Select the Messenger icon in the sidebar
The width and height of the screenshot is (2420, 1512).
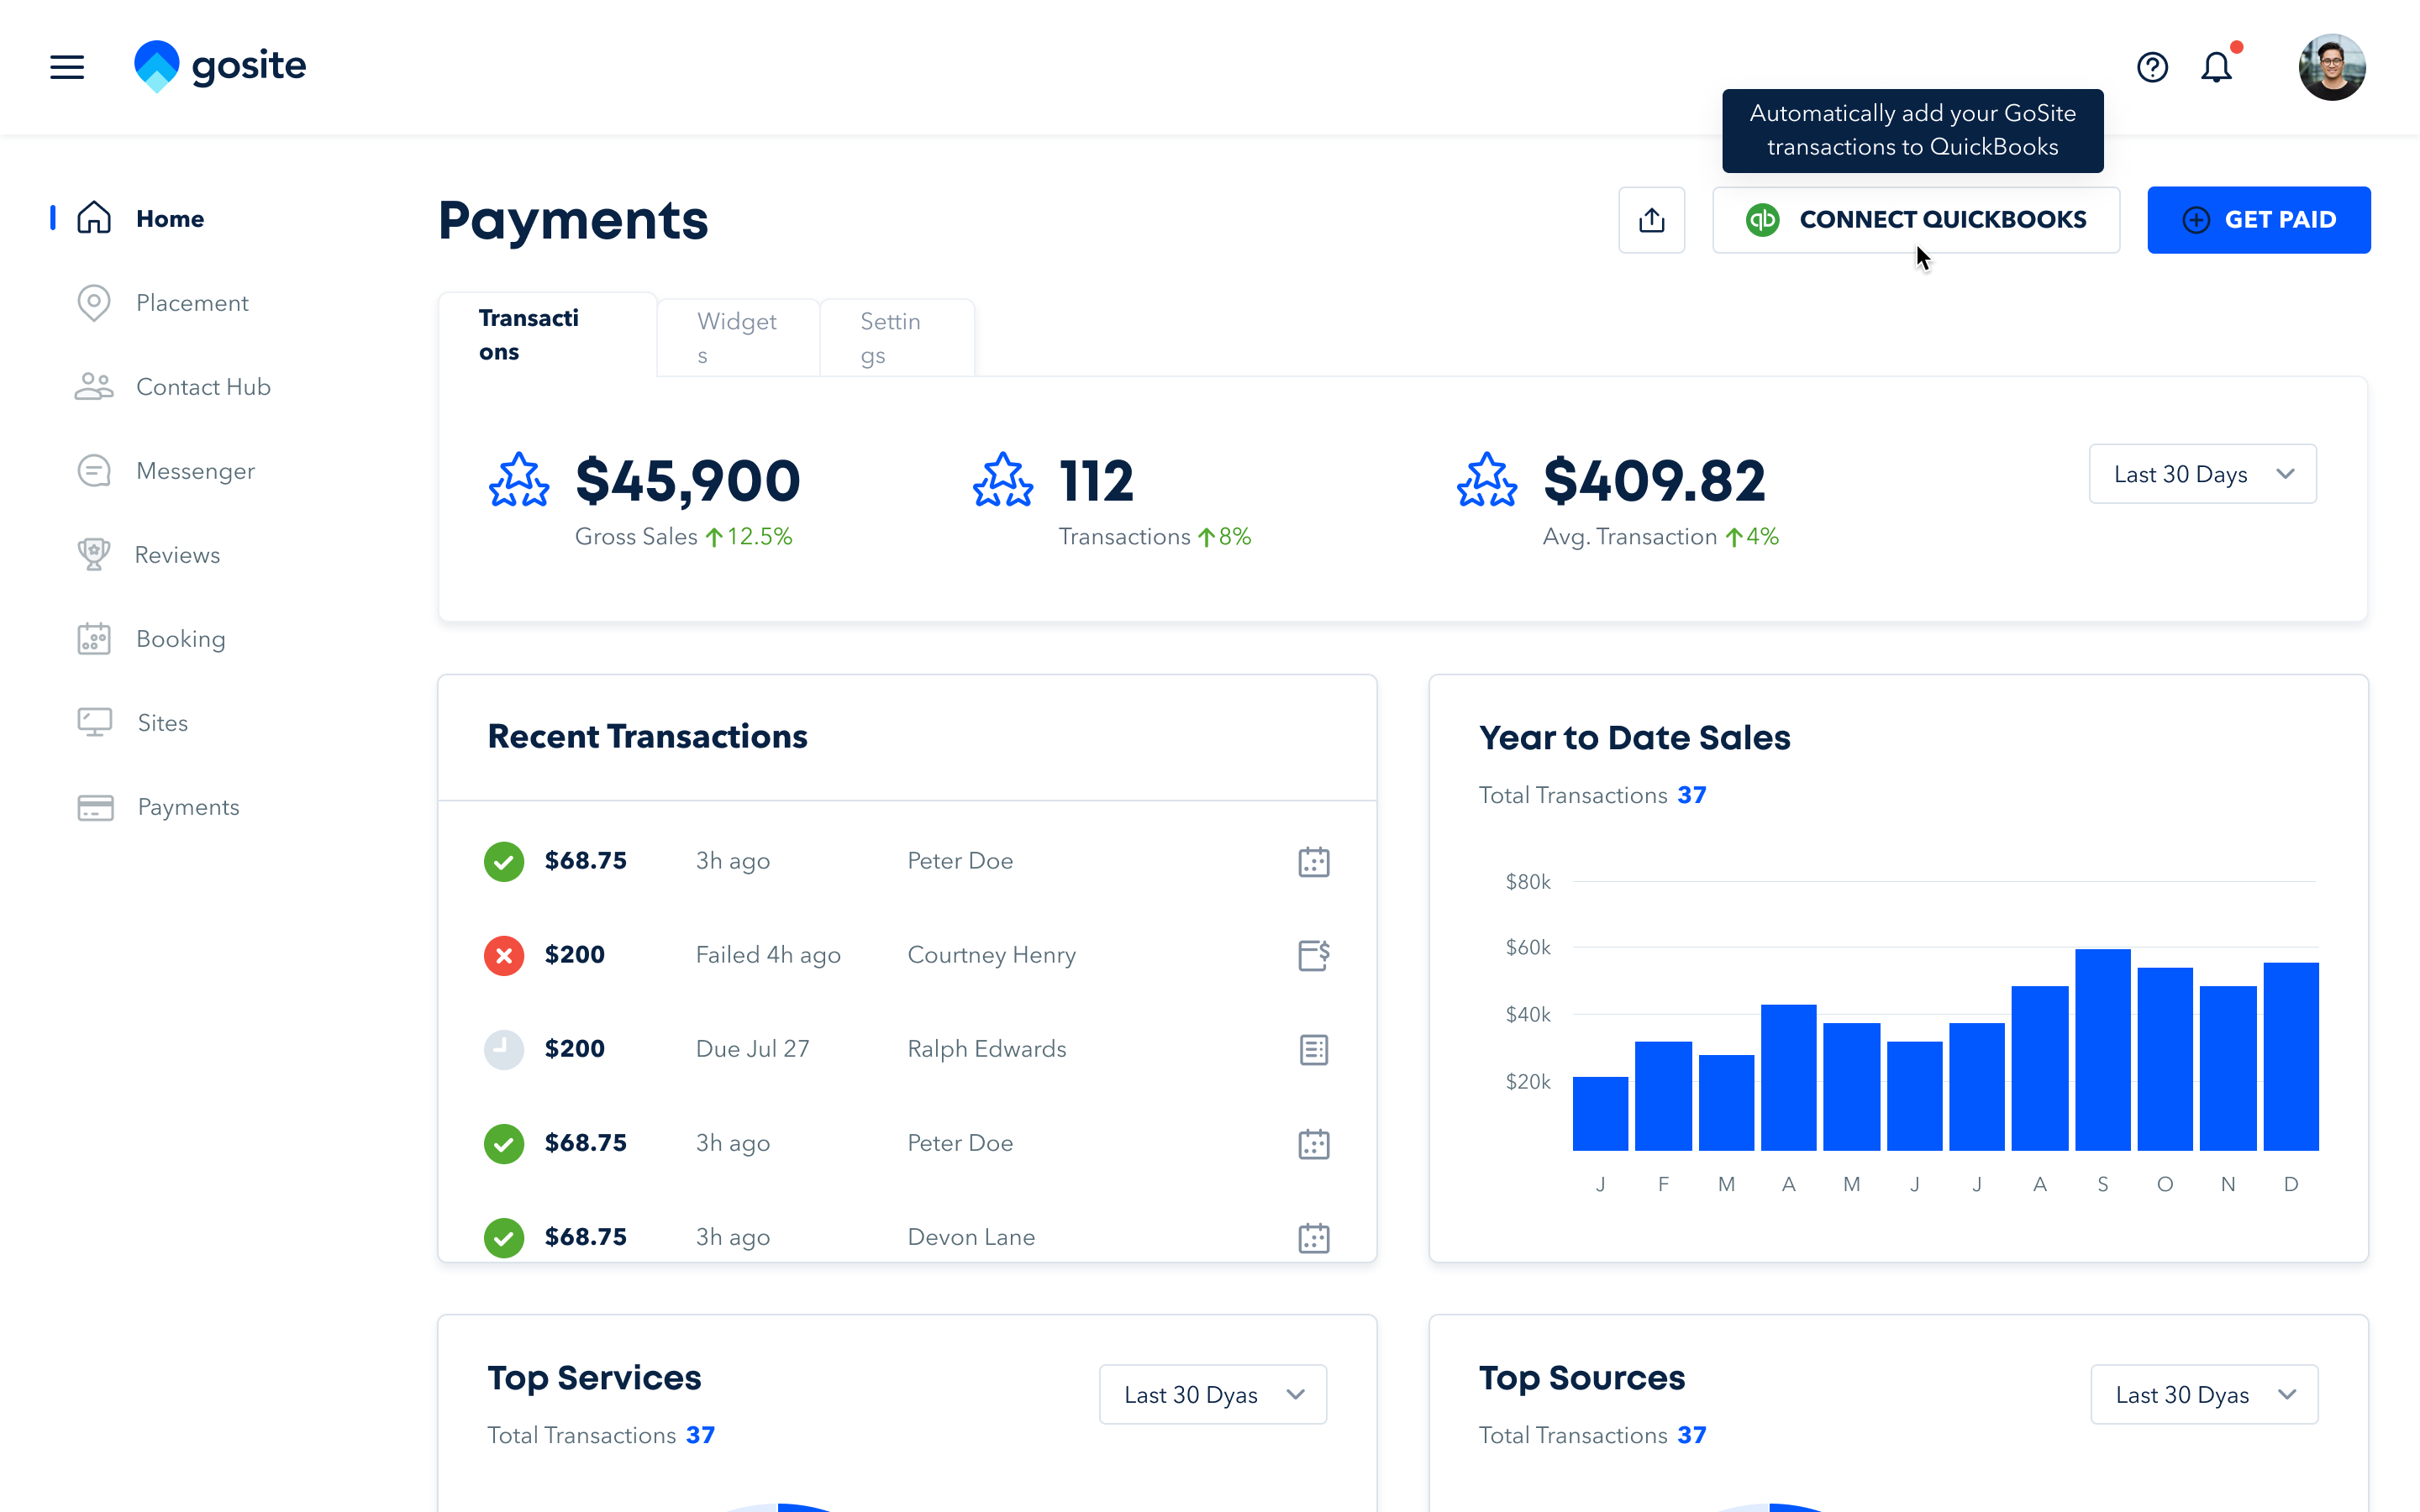tap(94, 470)
